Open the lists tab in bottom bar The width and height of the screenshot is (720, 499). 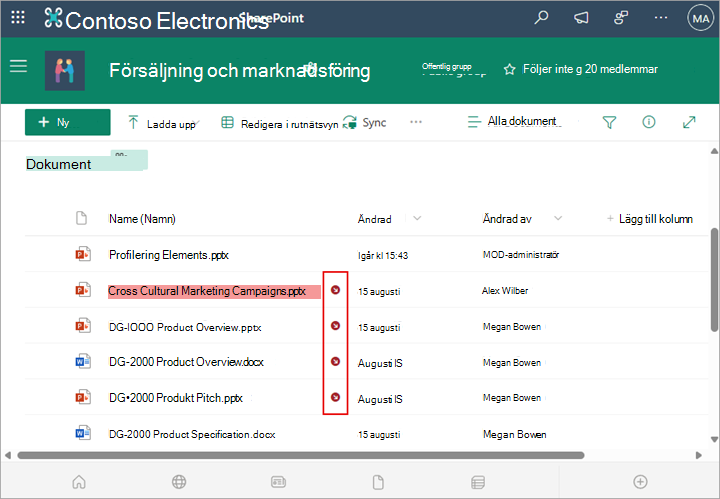[x=478, y=482]
